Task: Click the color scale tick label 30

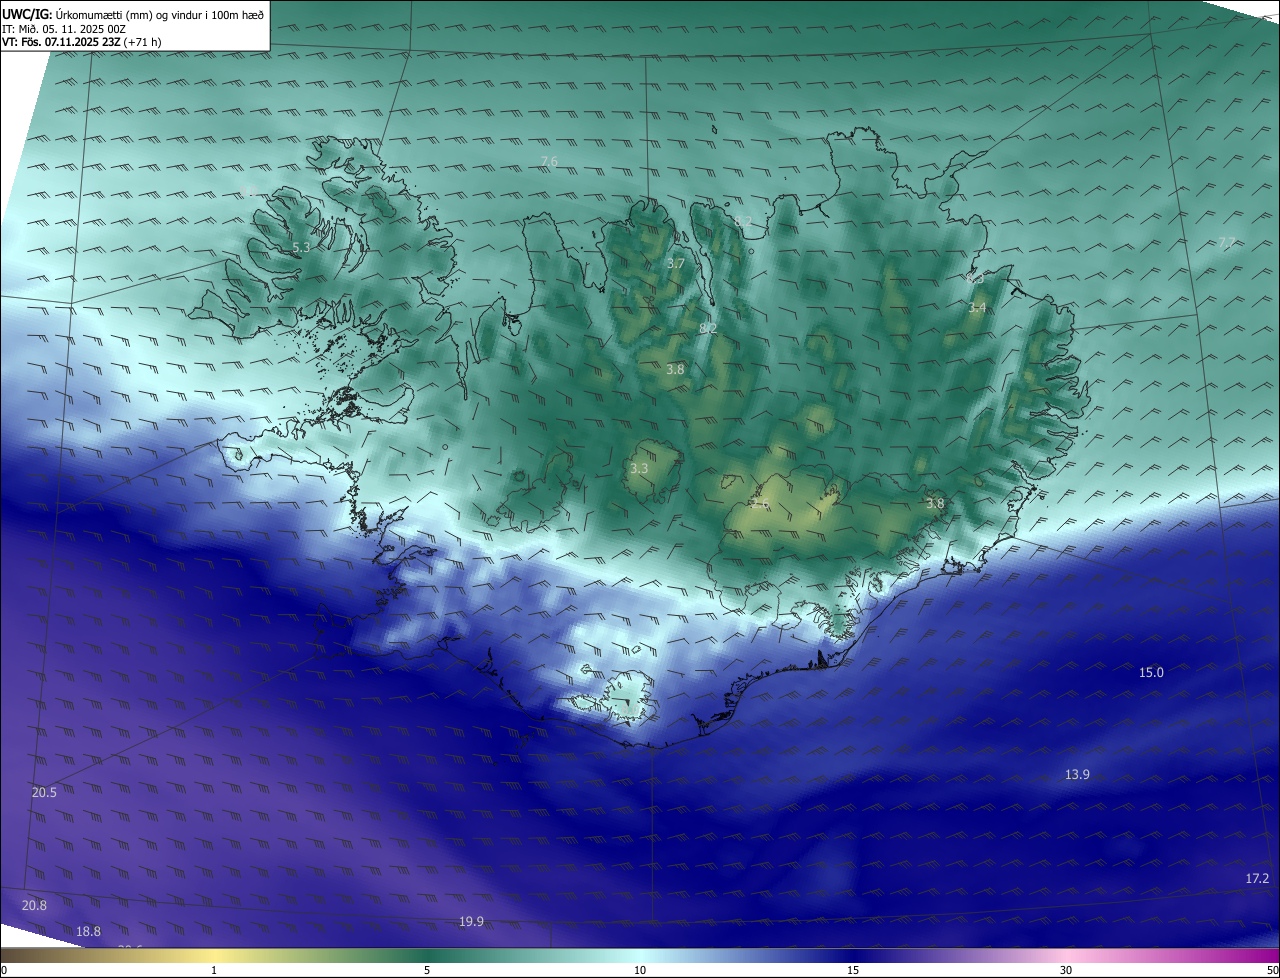Action: click(x=1066, y=970)
